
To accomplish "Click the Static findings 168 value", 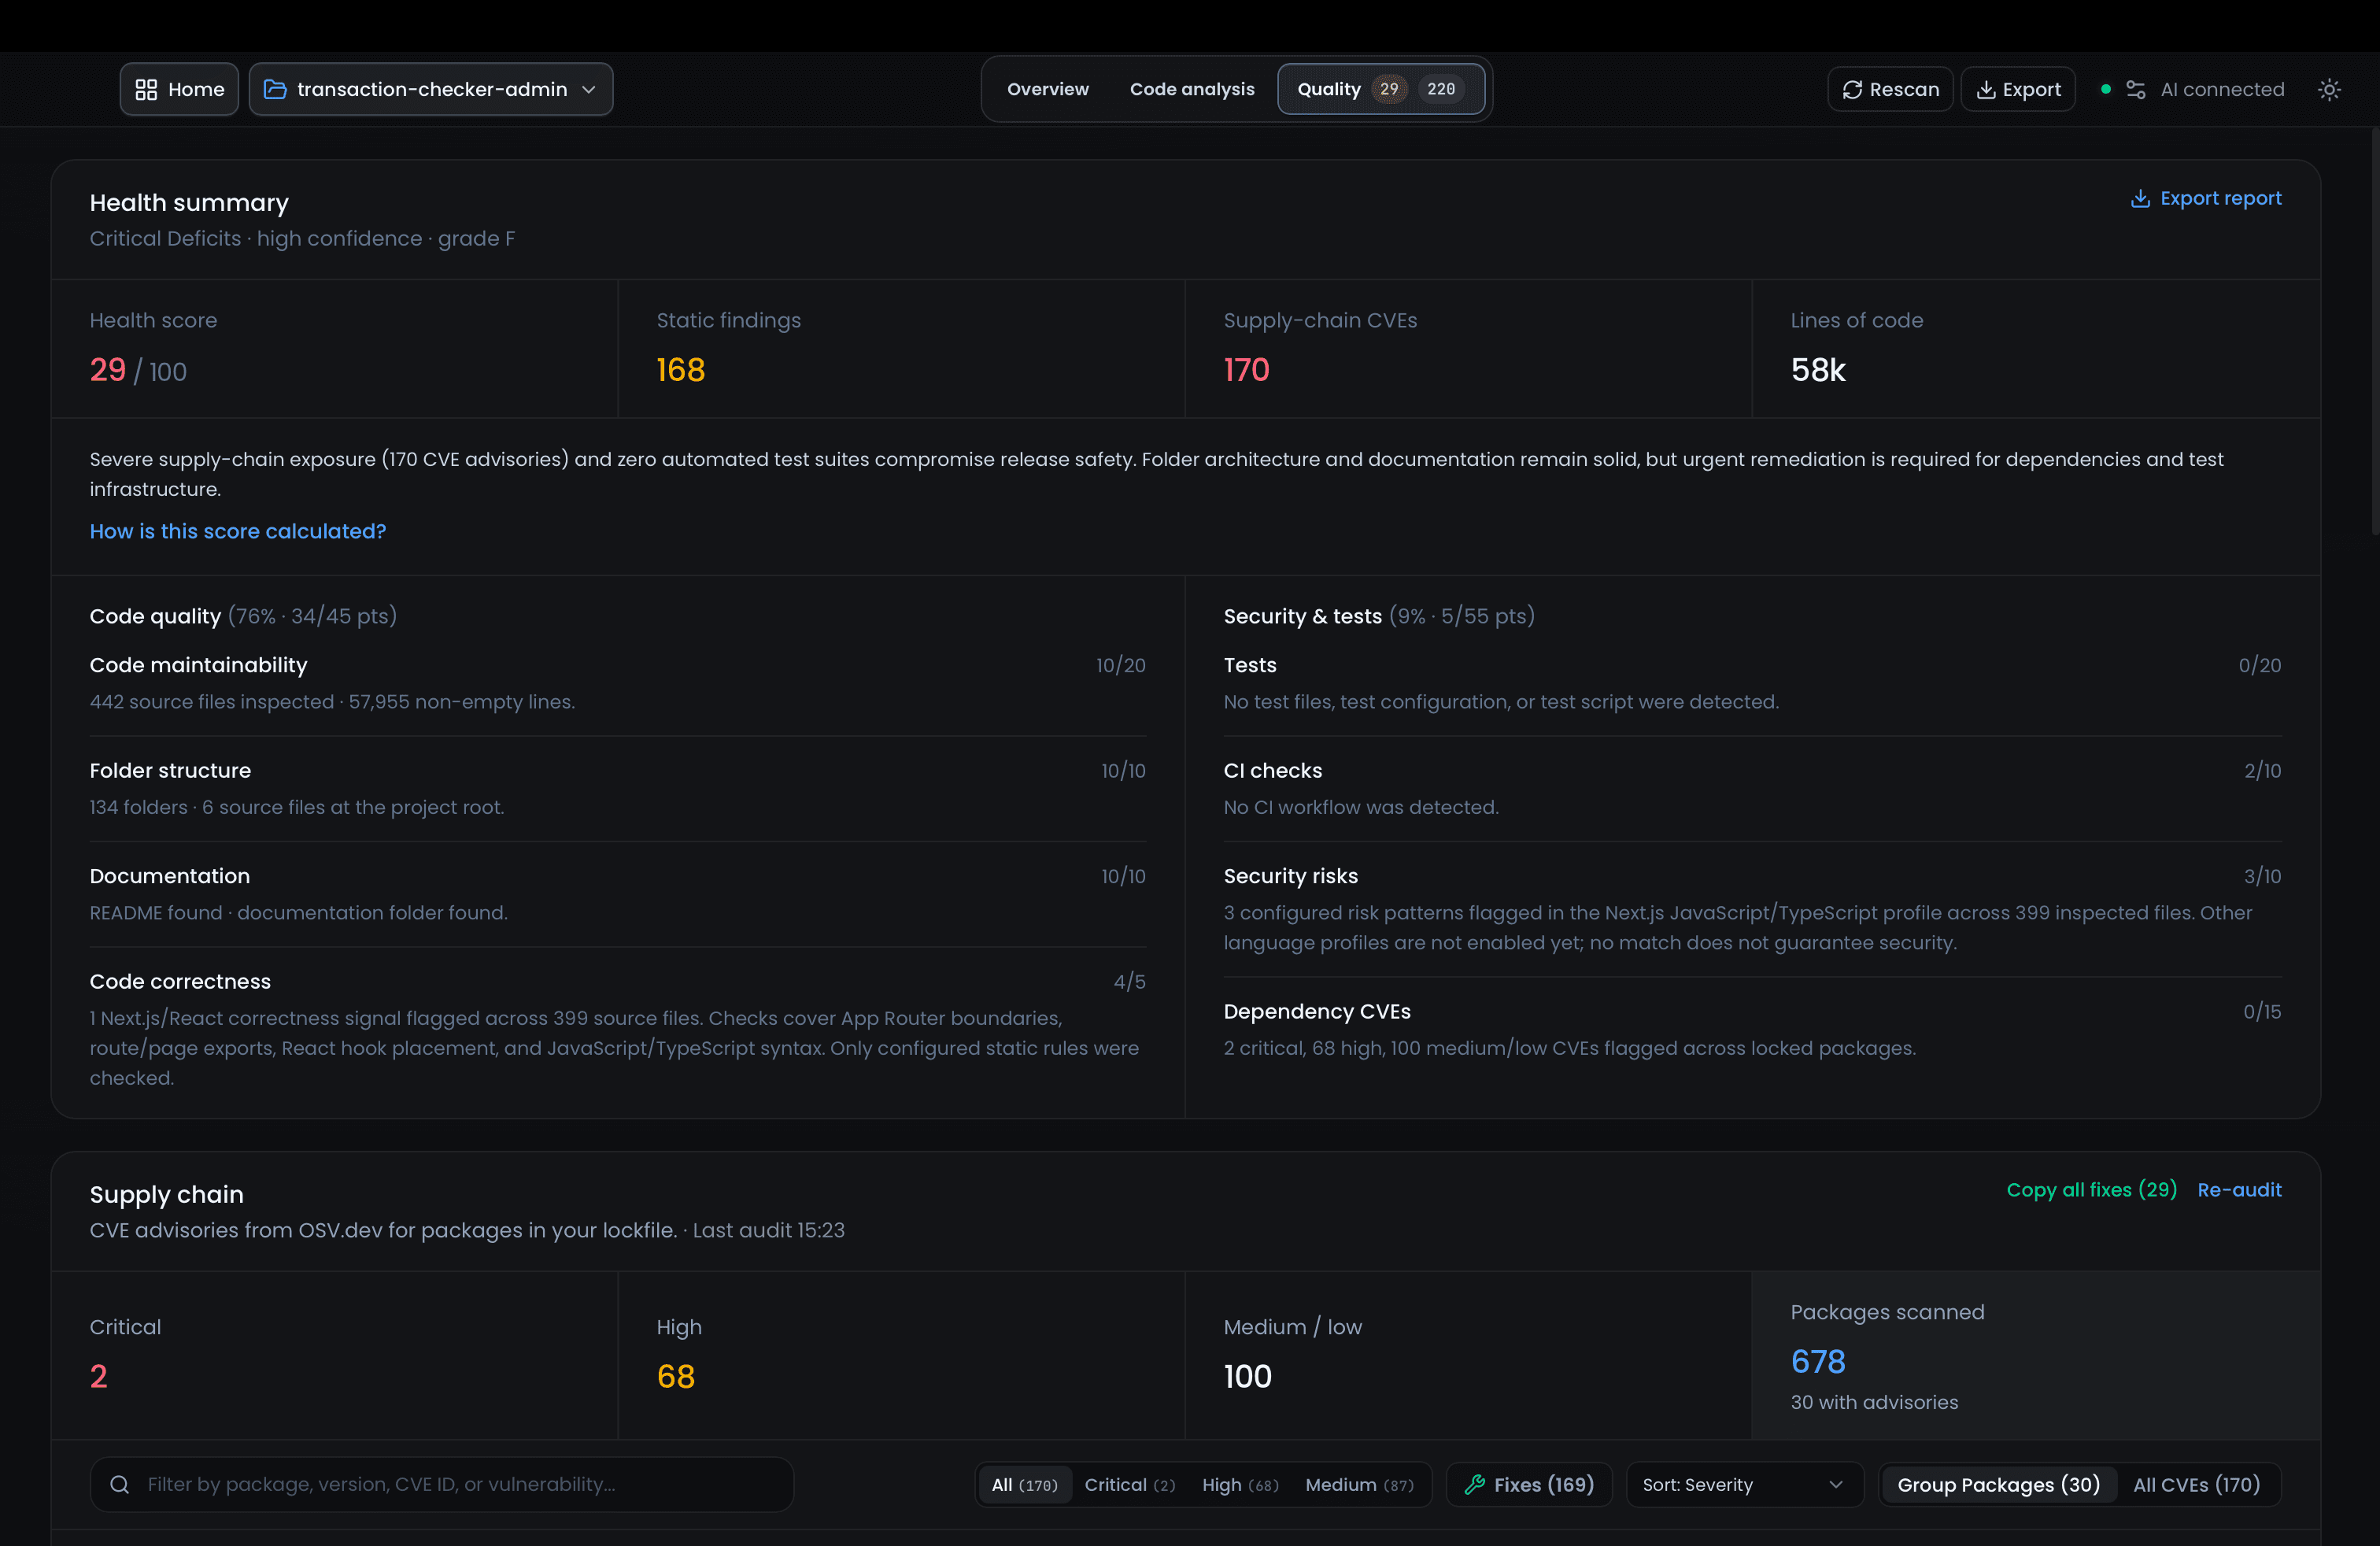I will (681, 370).
